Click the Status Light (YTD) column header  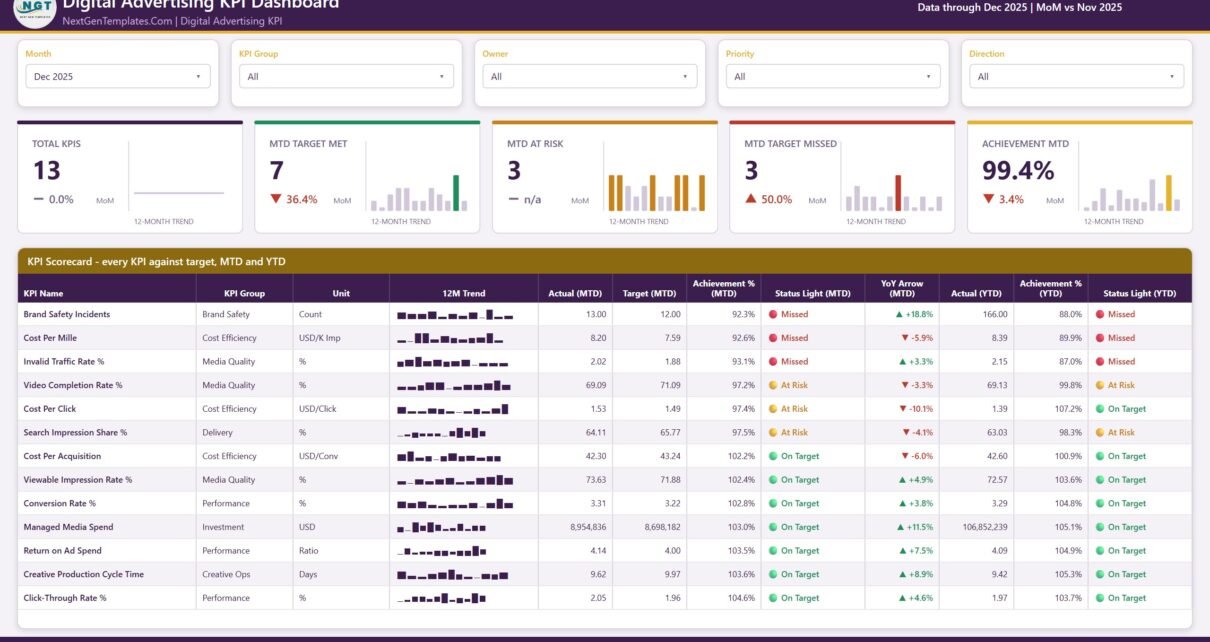(x=1140, y=293)
